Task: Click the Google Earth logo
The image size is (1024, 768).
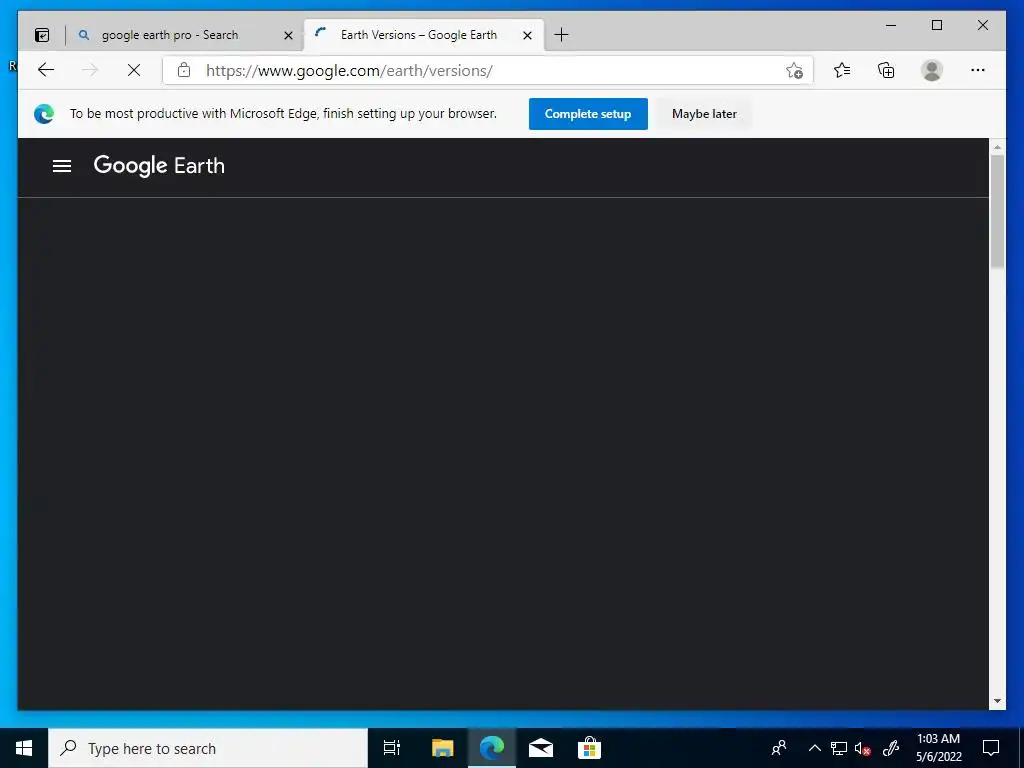Action: click(x=159, y=166)
